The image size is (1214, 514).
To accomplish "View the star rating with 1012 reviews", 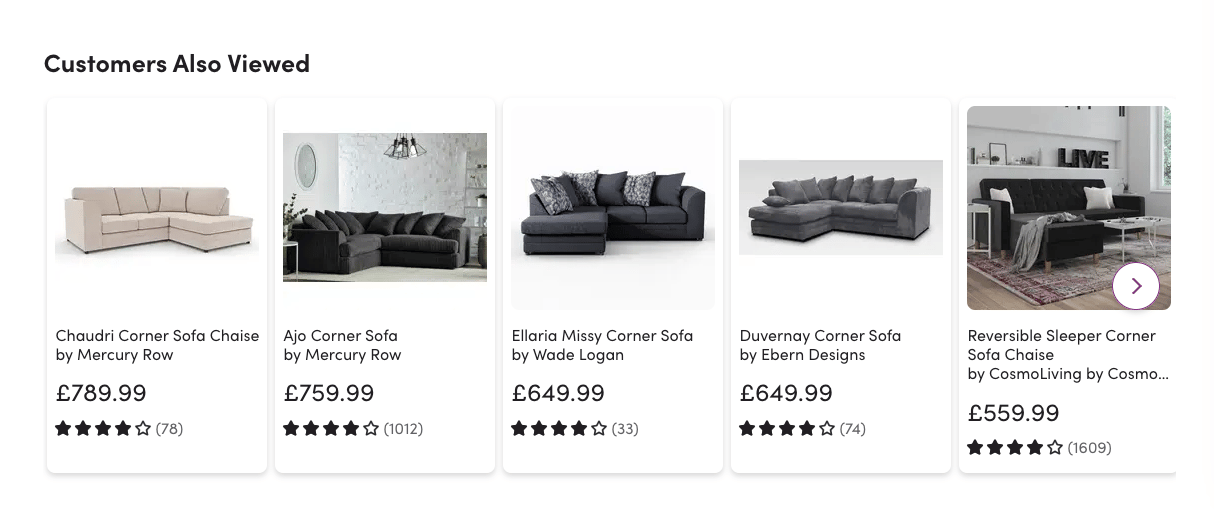I will point(353,429).
